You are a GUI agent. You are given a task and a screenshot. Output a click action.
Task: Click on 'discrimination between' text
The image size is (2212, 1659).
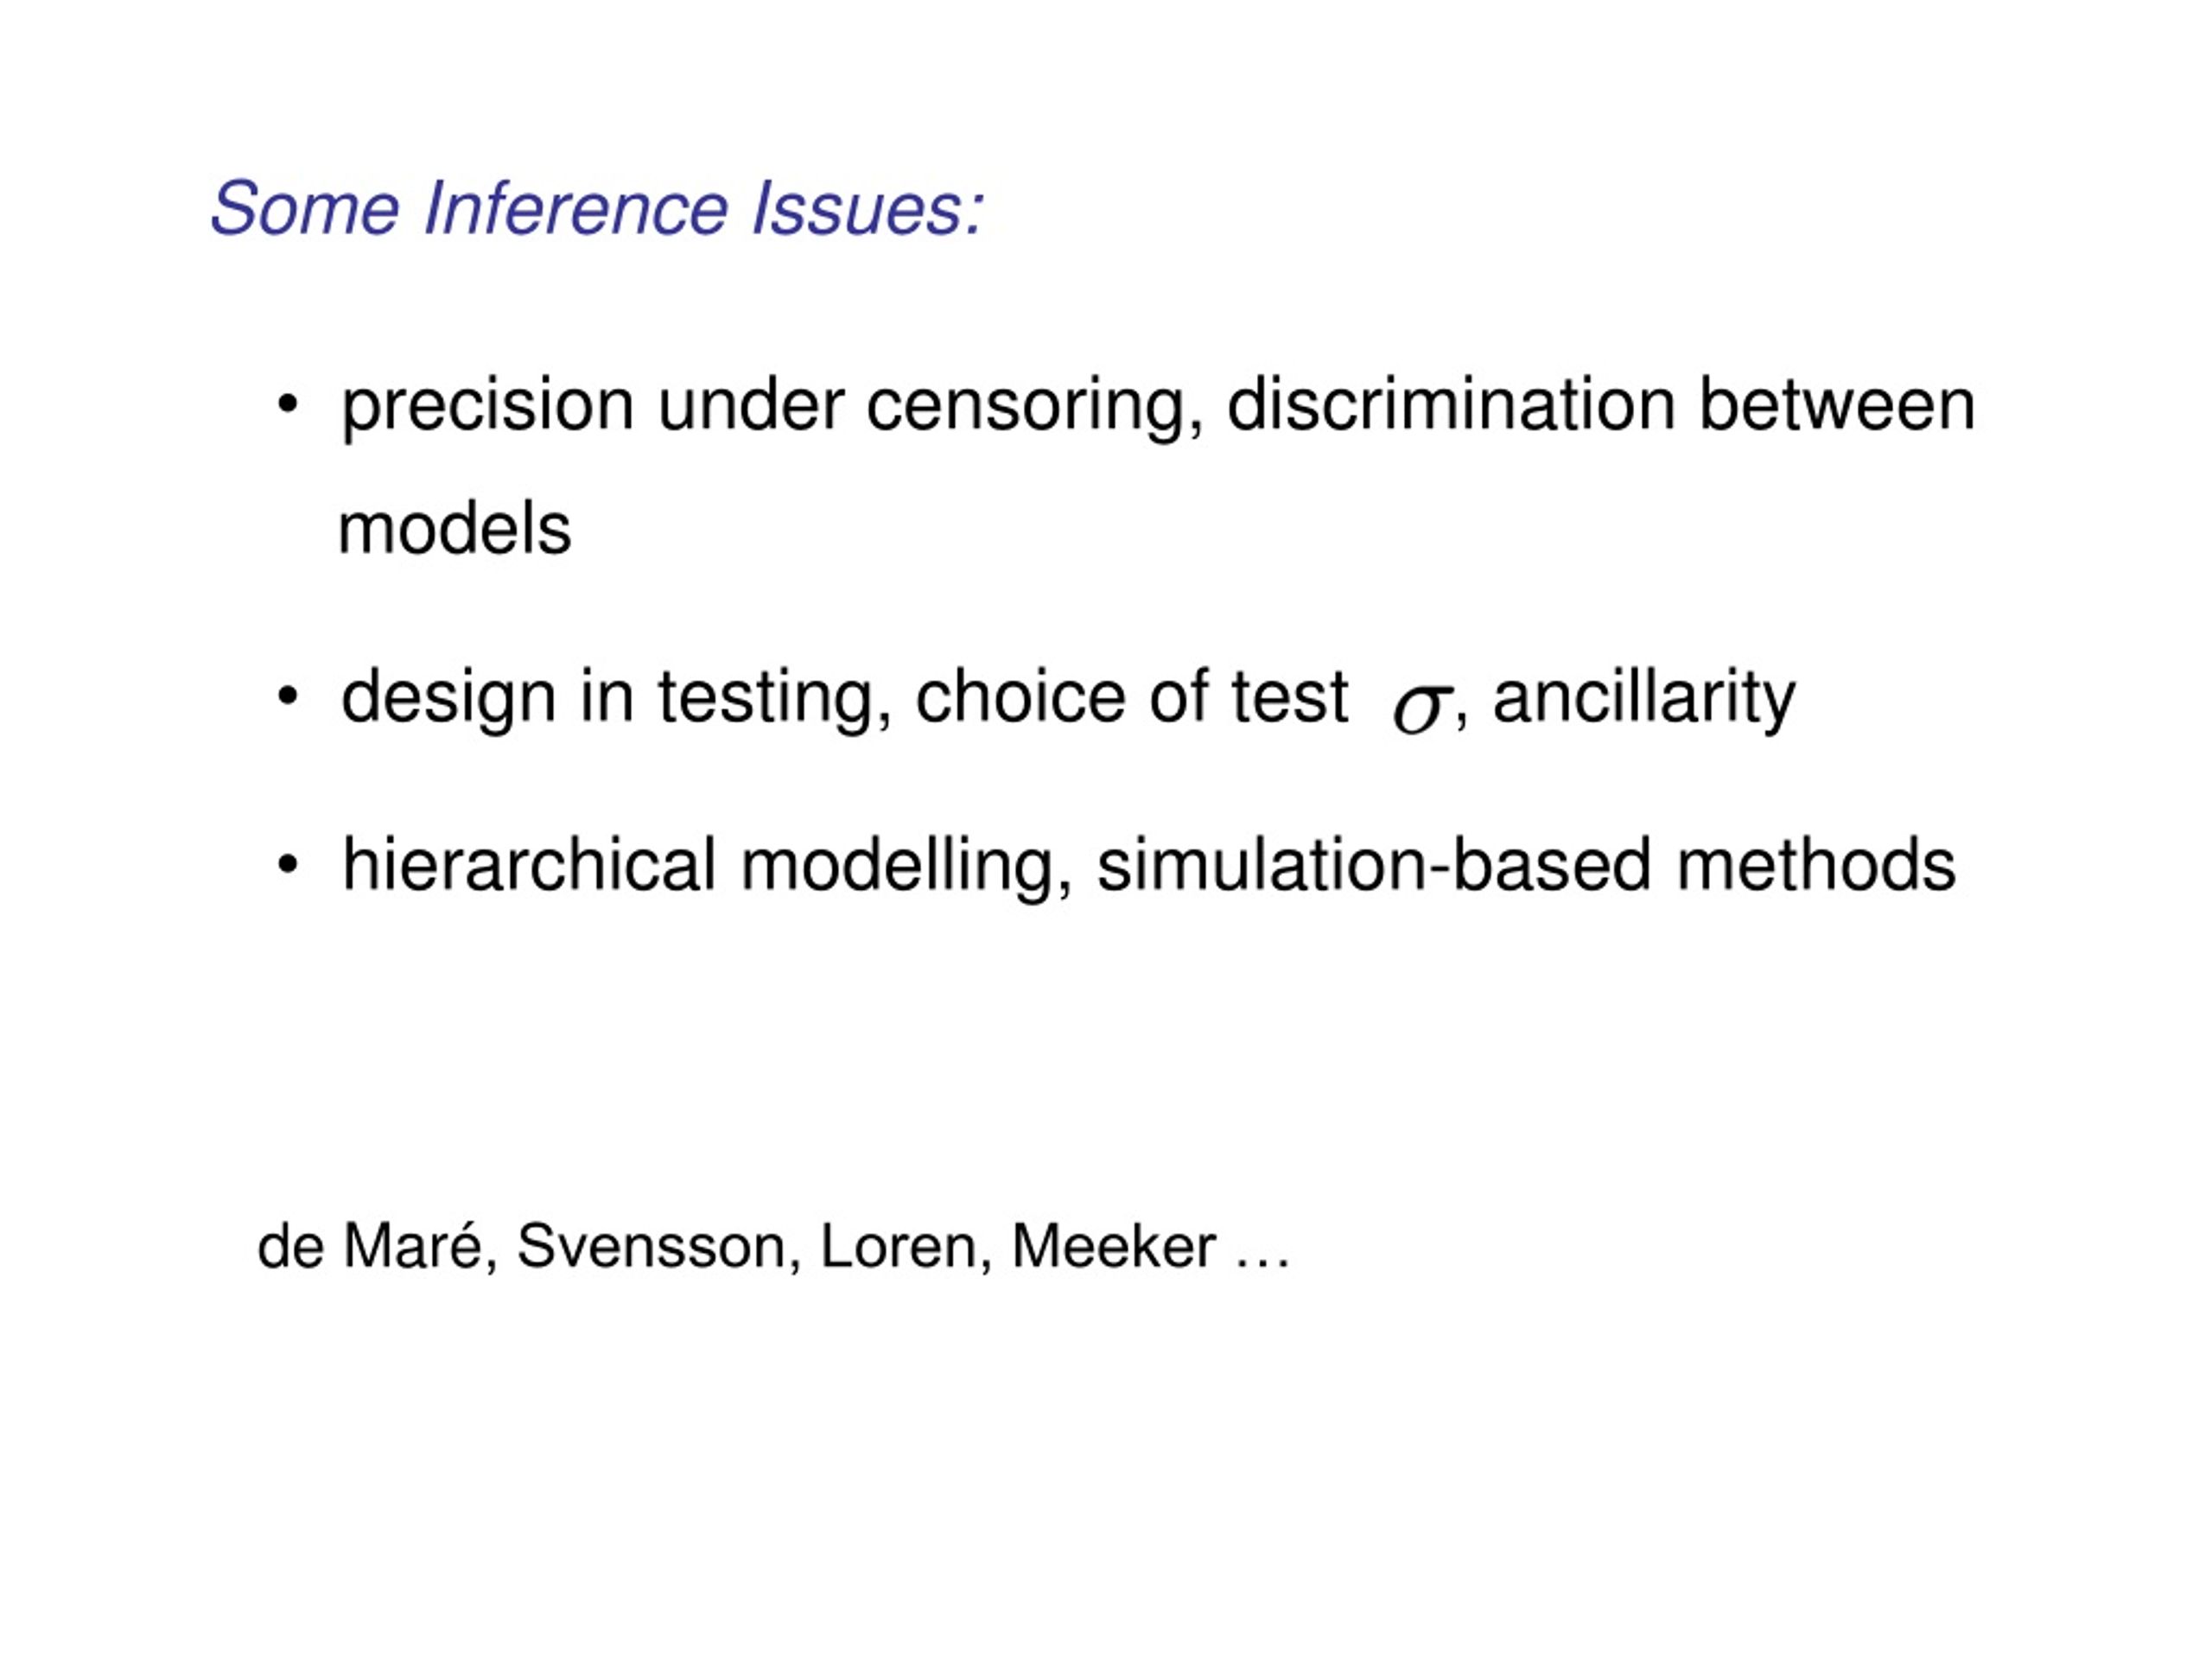tap(1601, 405)
